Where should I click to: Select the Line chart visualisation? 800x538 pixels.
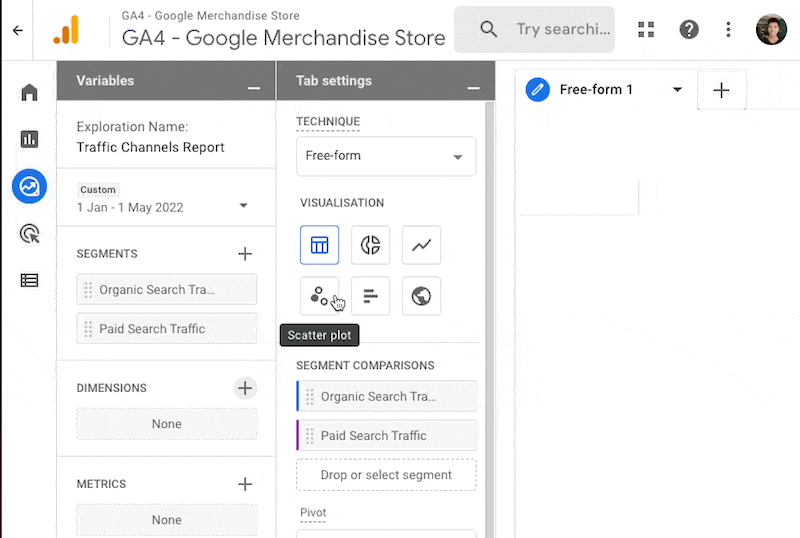click(x=421, y=245)
